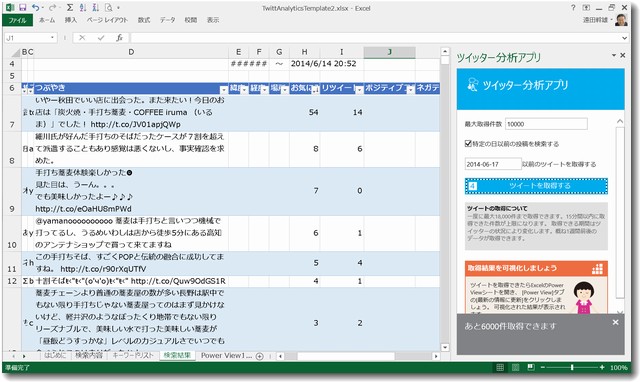Open print preview icon
Image resolution: width=640 pixels, height=382 pixels.
pos(108,7)
